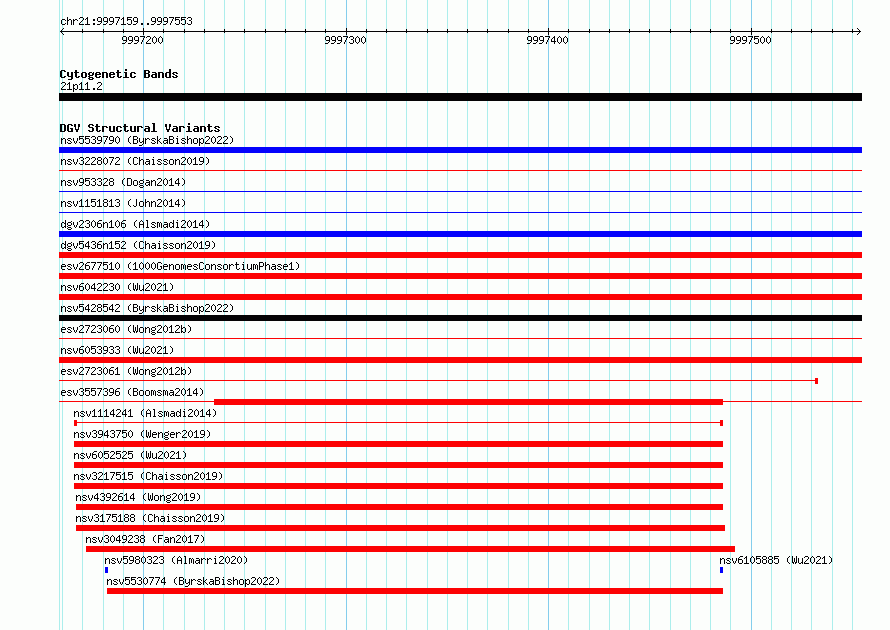This screenshot has width=890, height=630.
Task: Click ruler position 9997200
Action: pyautogui.click(x=142, y=40)
